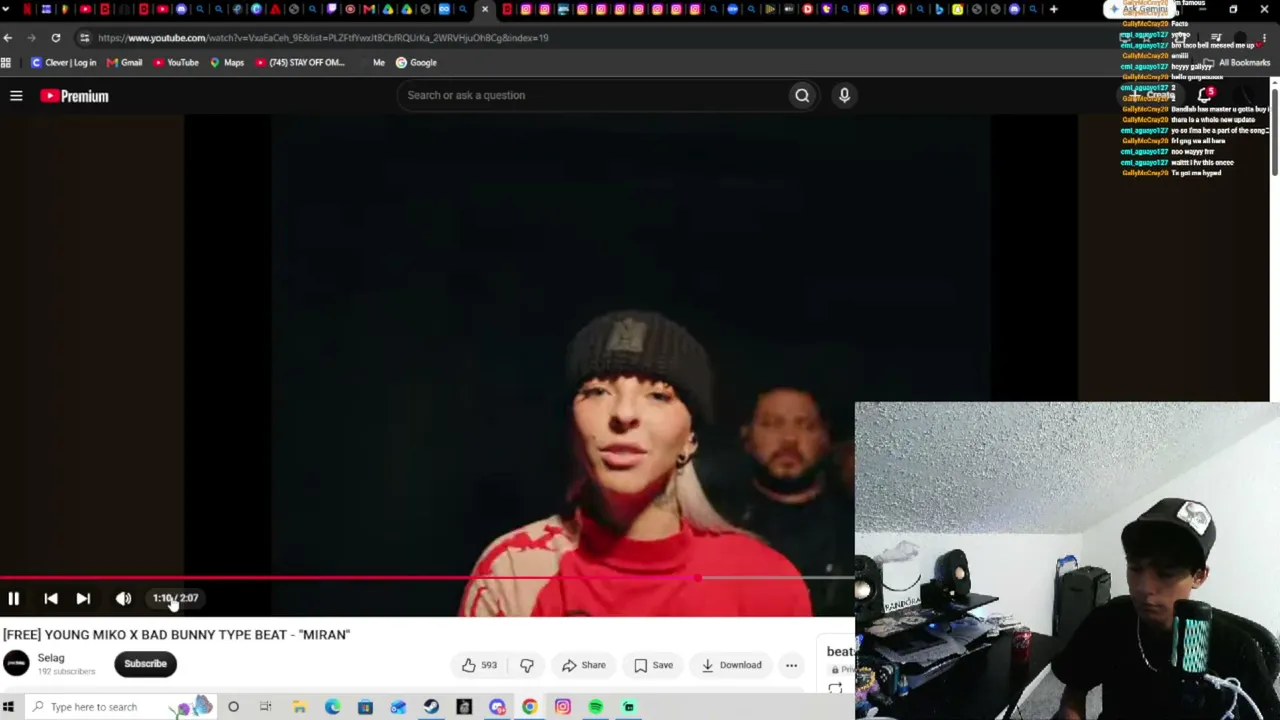Reload the YouTube page
1280x720 pixels.
(56, 38)
